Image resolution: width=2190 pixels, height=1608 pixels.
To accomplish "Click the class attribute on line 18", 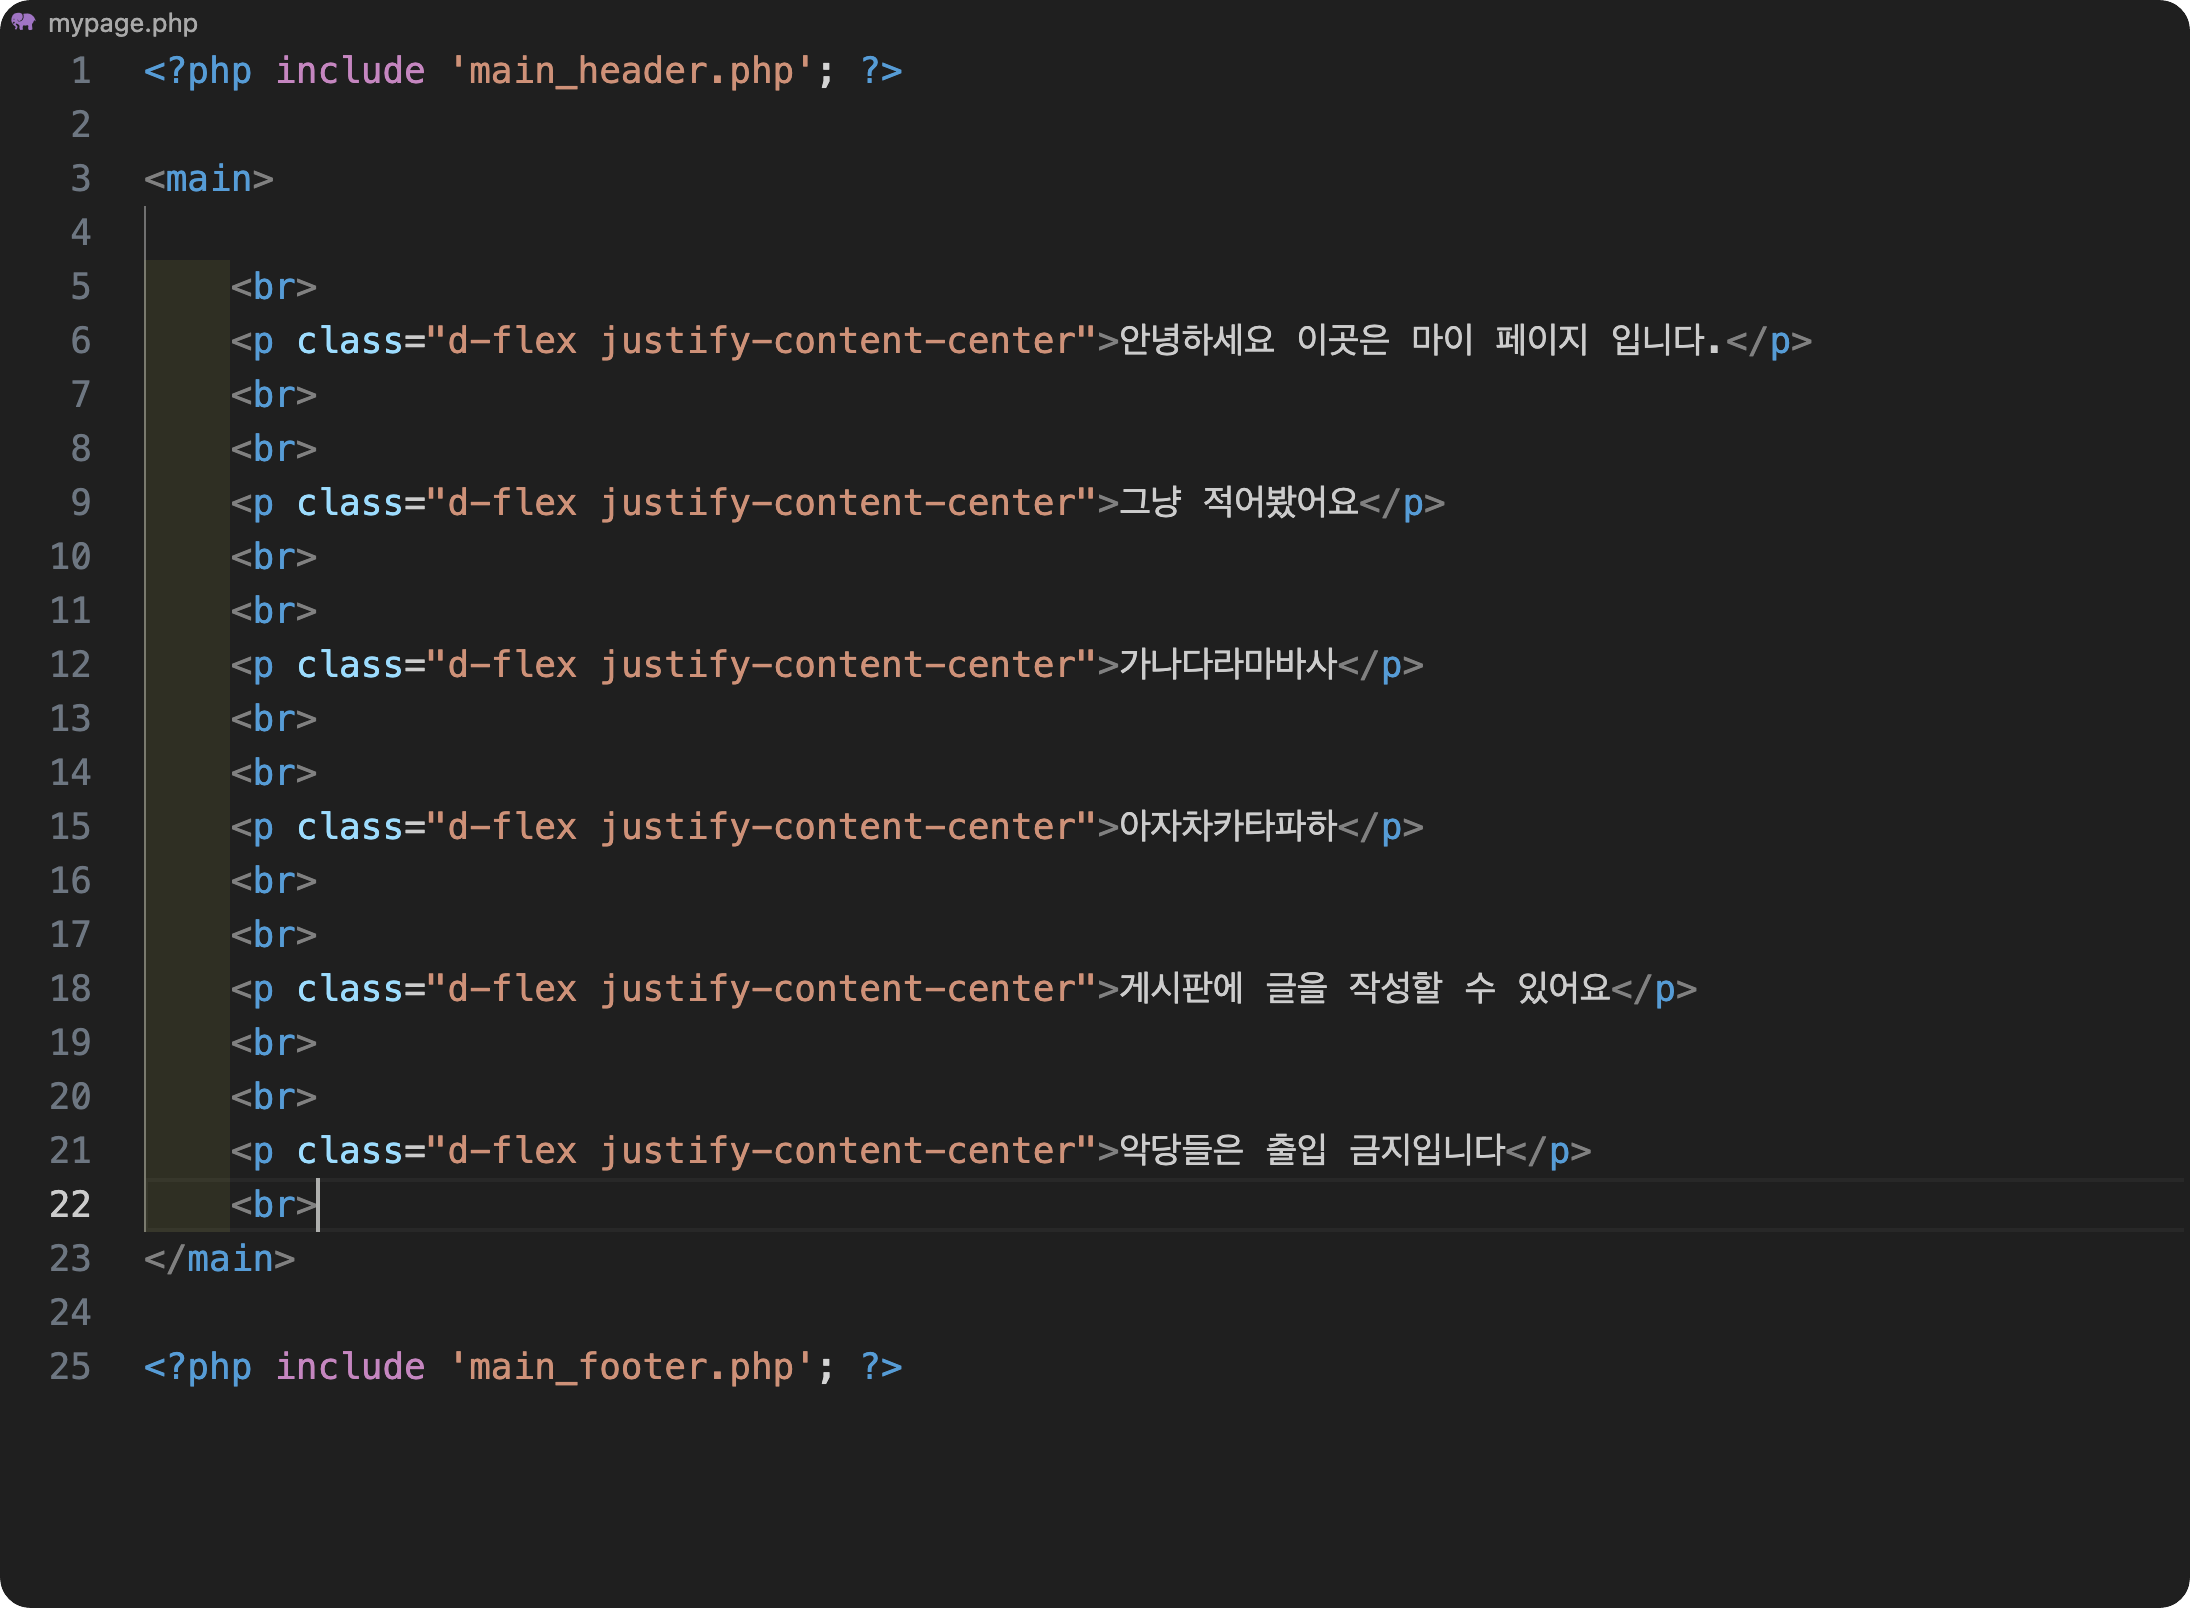I will (x=349, y=989).
